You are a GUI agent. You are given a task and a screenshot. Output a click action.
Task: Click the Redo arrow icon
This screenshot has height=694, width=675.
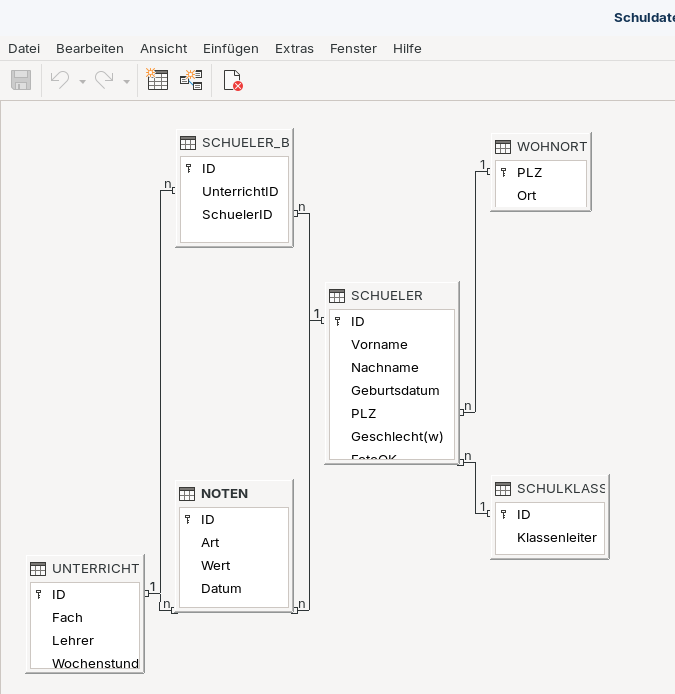click(x=104, y=80)
